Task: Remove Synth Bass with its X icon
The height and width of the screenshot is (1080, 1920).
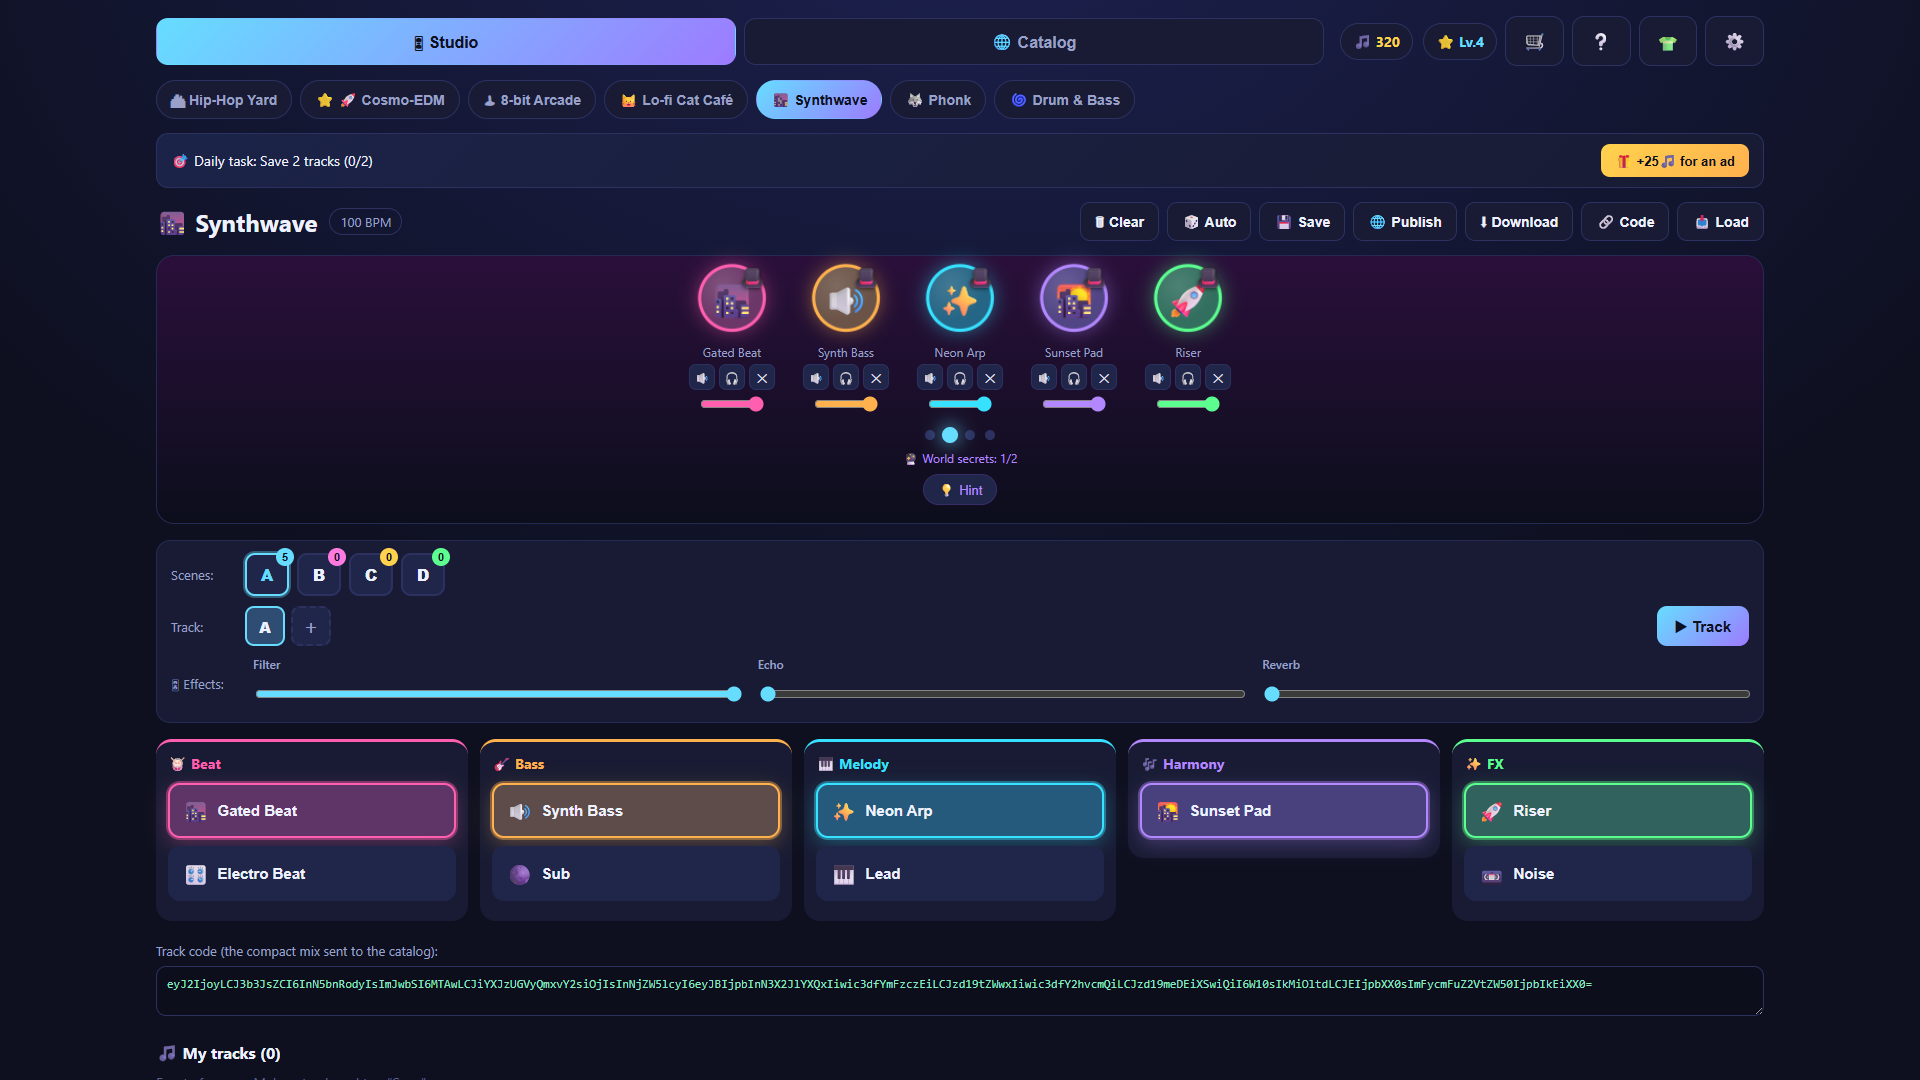Action: (876, 378)
